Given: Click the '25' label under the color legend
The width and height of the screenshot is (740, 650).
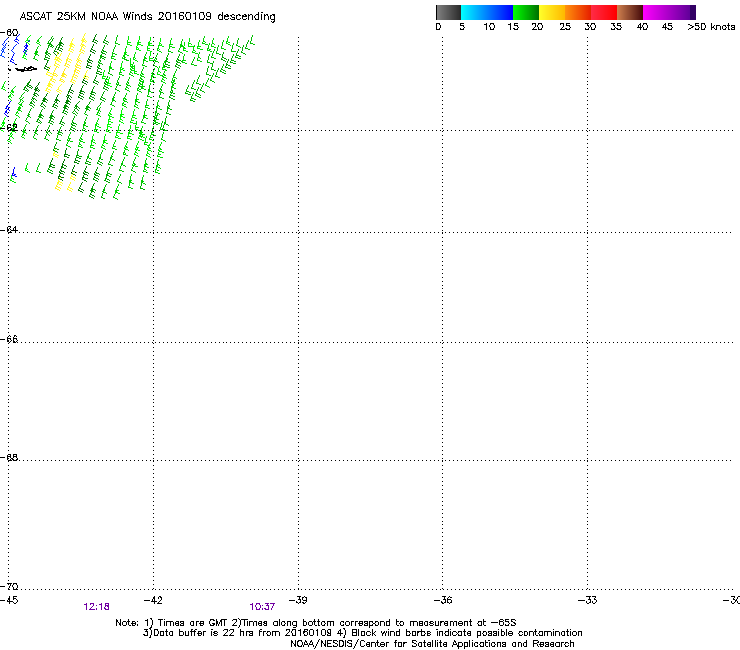Looking at the screenshot, I should pyautogui.click(x=565, y=27).
